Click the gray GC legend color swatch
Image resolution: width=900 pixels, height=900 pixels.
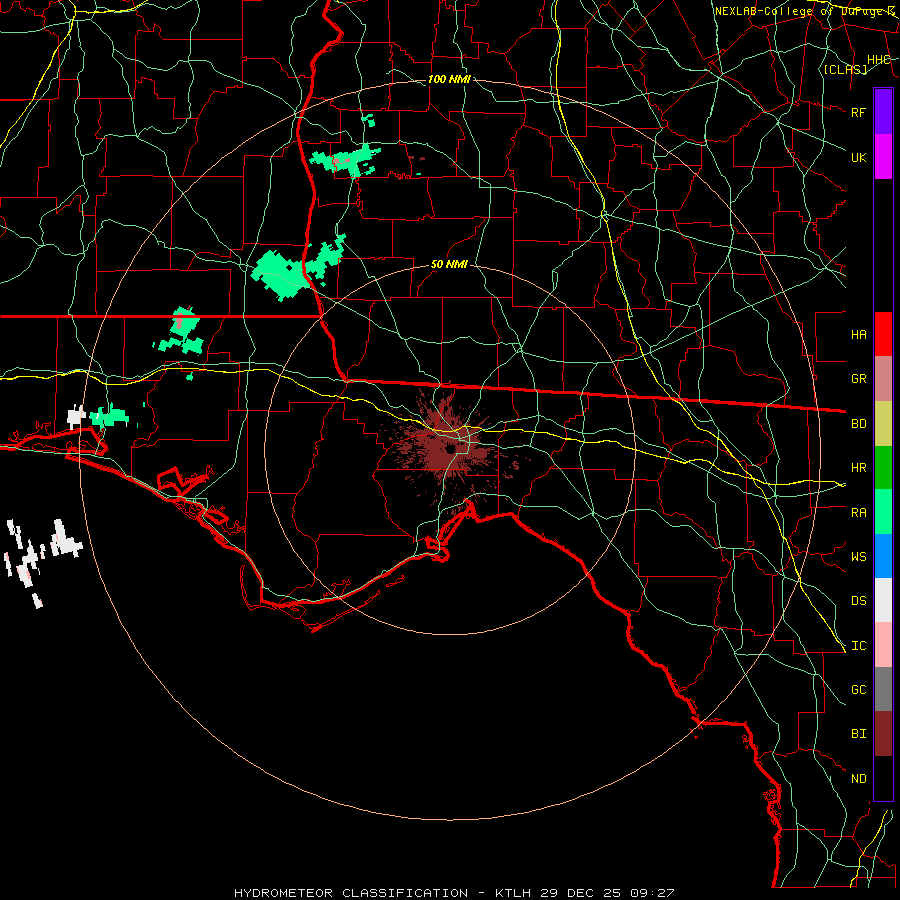click(x=883, y=689)
